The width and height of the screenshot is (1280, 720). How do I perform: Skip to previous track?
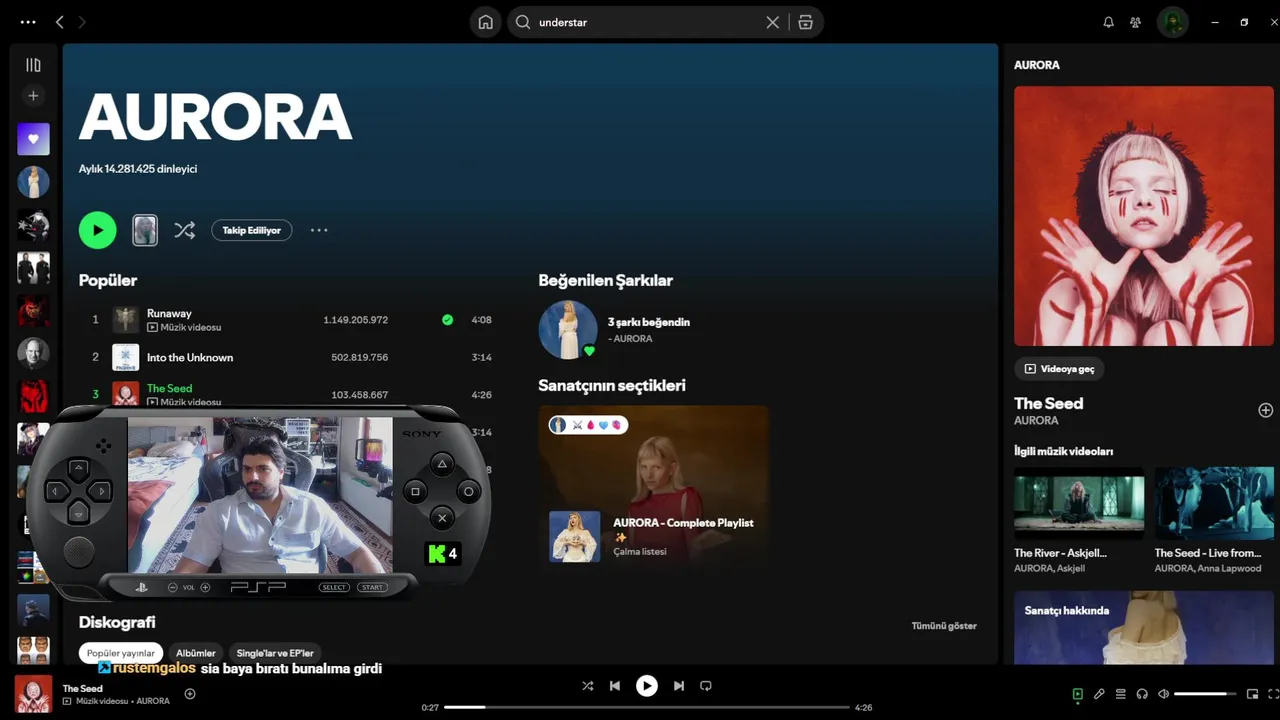[615, 686]
